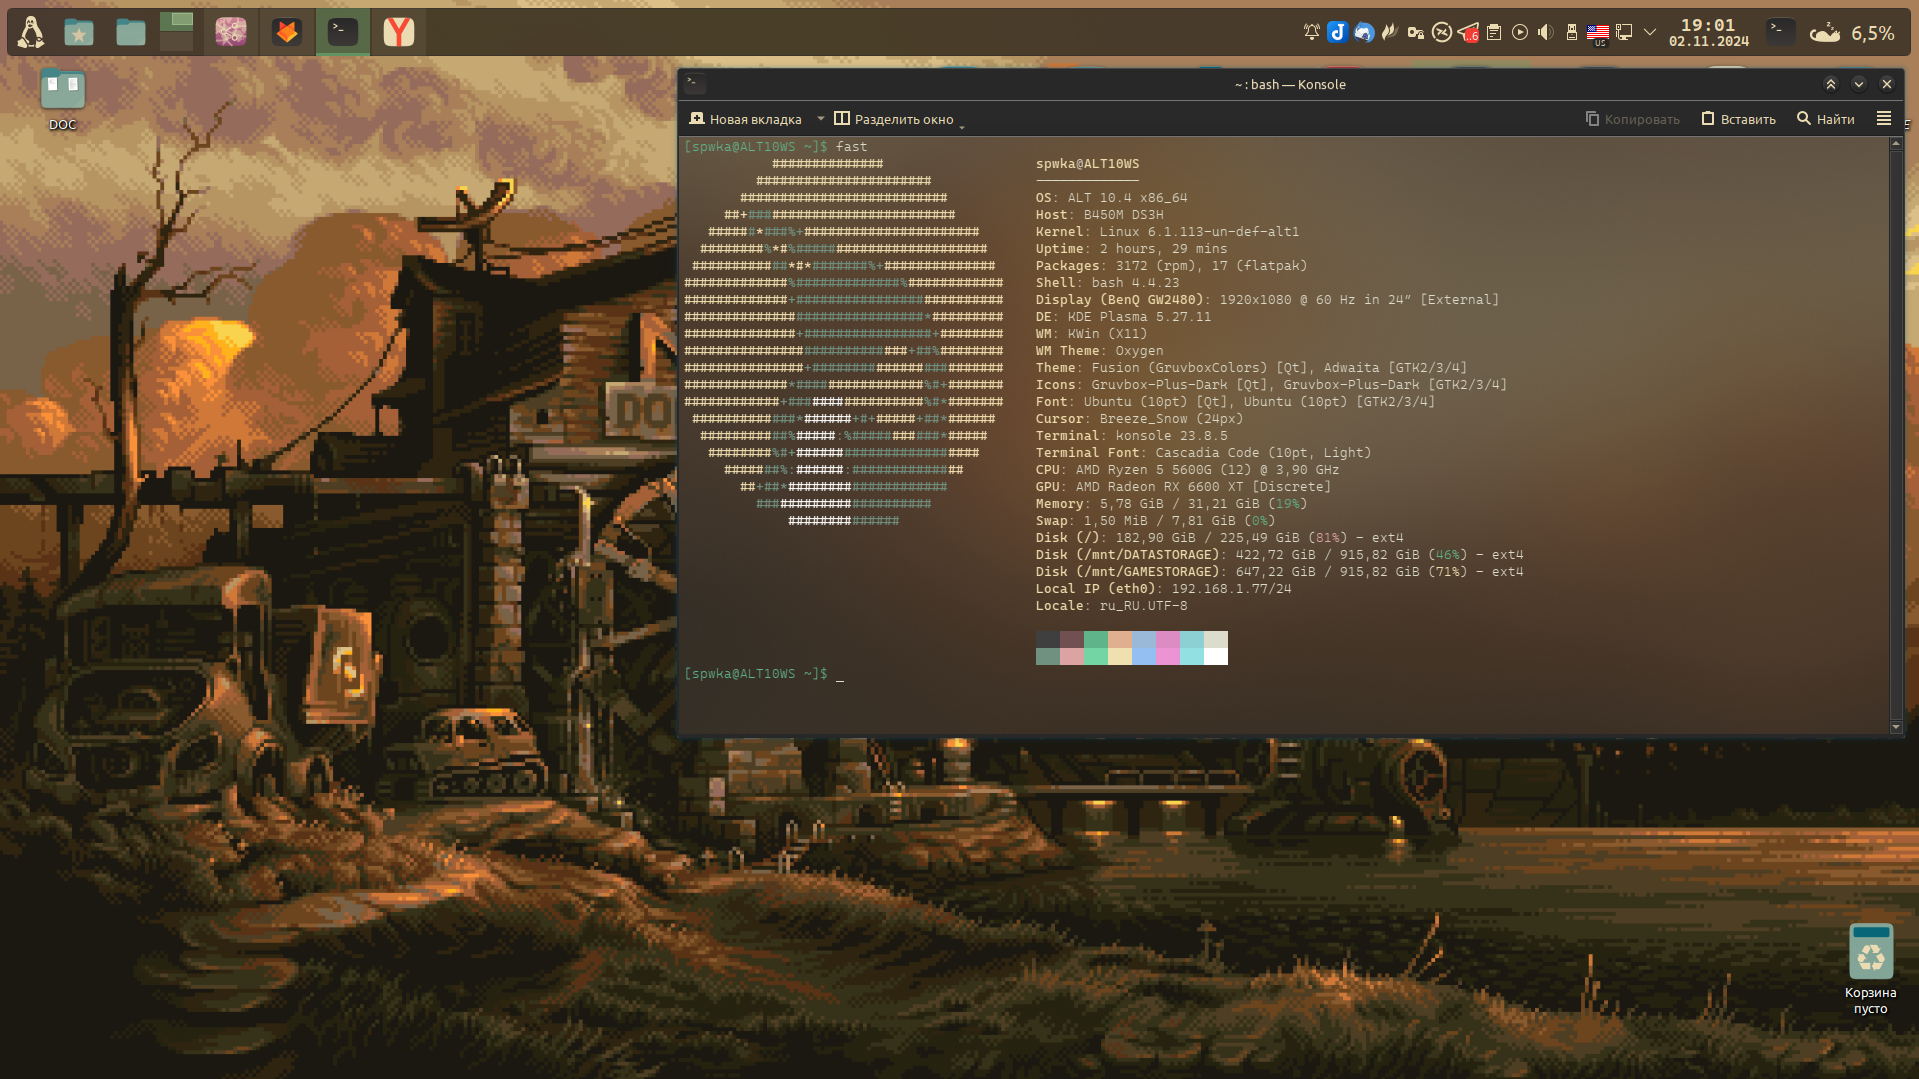Activate the Konsole task in the panel

(x=343, y=32)
